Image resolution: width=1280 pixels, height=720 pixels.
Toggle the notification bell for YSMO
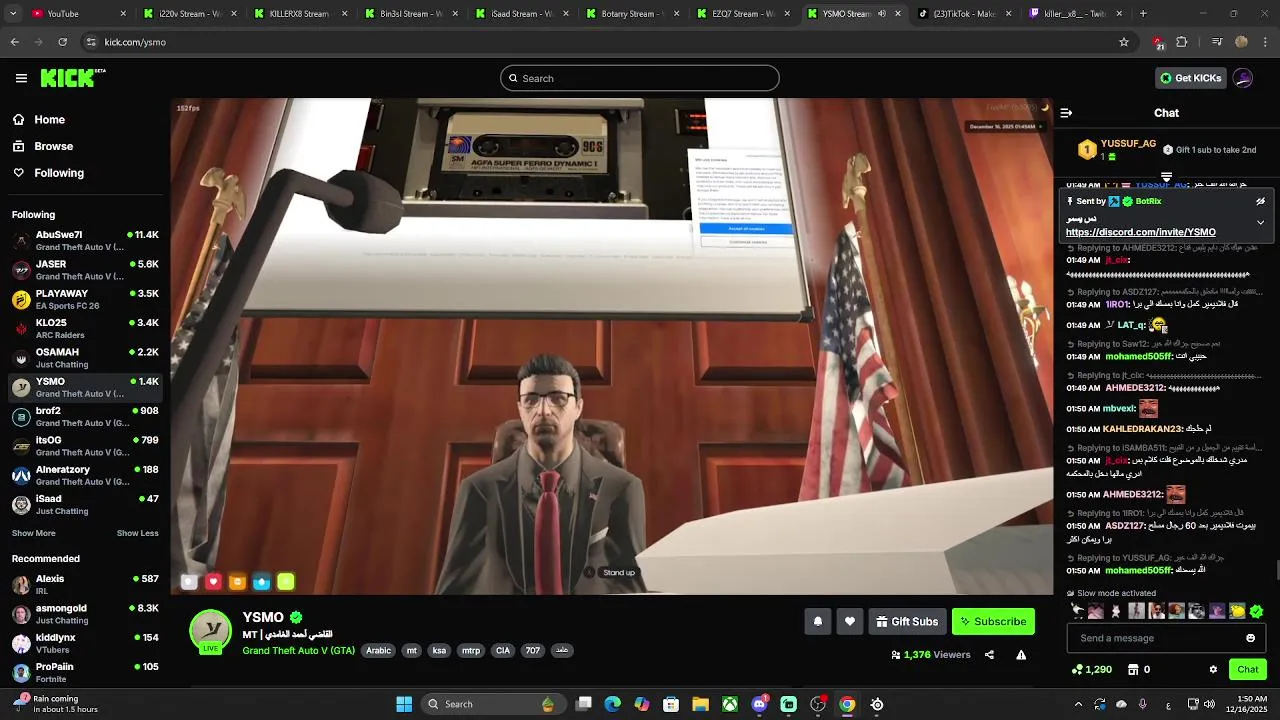click(817, 621)
